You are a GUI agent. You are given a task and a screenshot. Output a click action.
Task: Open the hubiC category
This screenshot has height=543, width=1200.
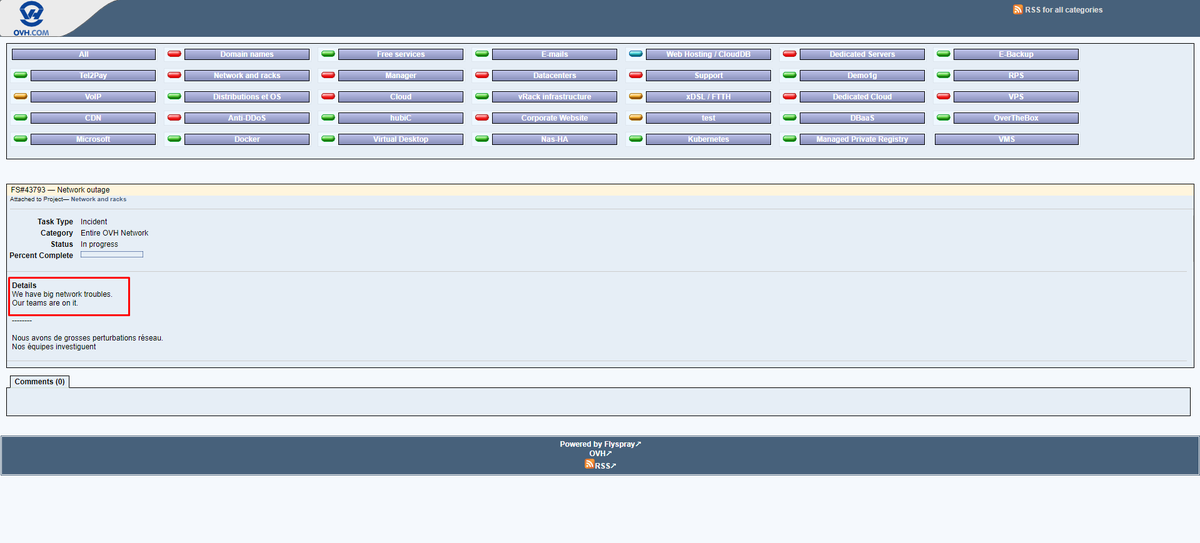[x=401, y=118]
